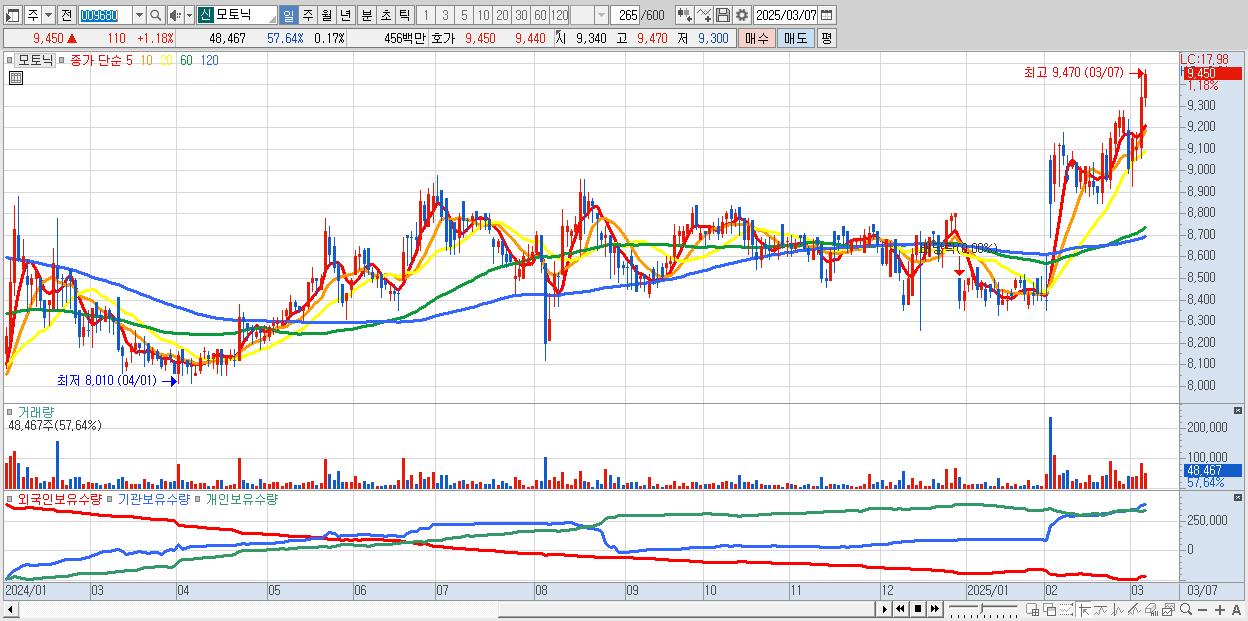The width and height of the screenshot is (1248, 621).
Task: Switch to 틱 tick chart period
Action: (404, 15)
